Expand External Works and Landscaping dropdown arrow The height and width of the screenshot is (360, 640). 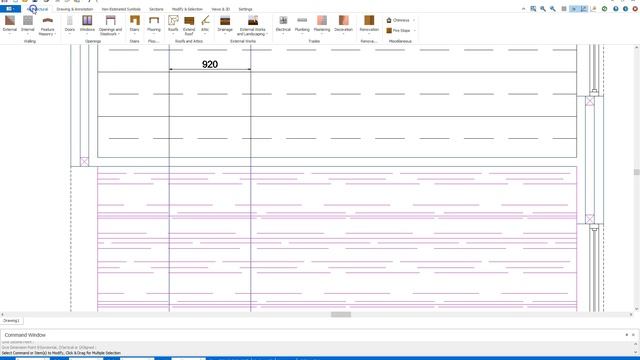[x=267, y=34]
